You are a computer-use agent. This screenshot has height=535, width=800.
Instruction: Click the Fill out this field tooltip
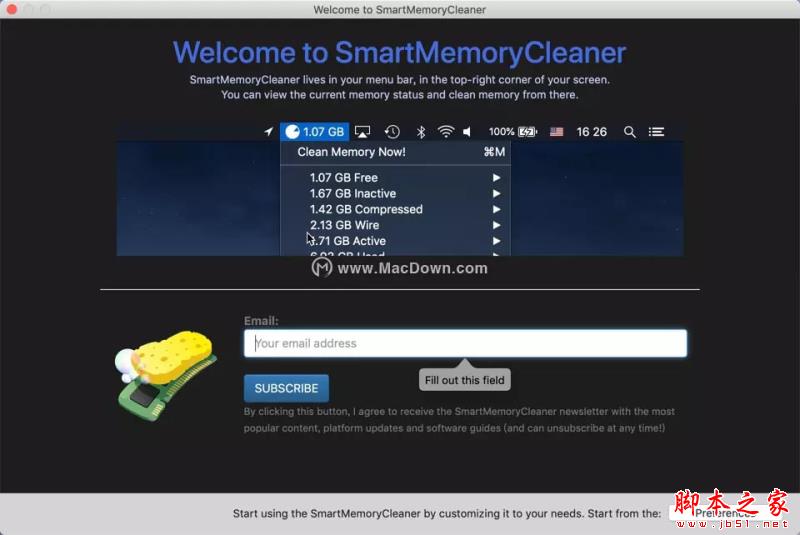tap(464, 380)
